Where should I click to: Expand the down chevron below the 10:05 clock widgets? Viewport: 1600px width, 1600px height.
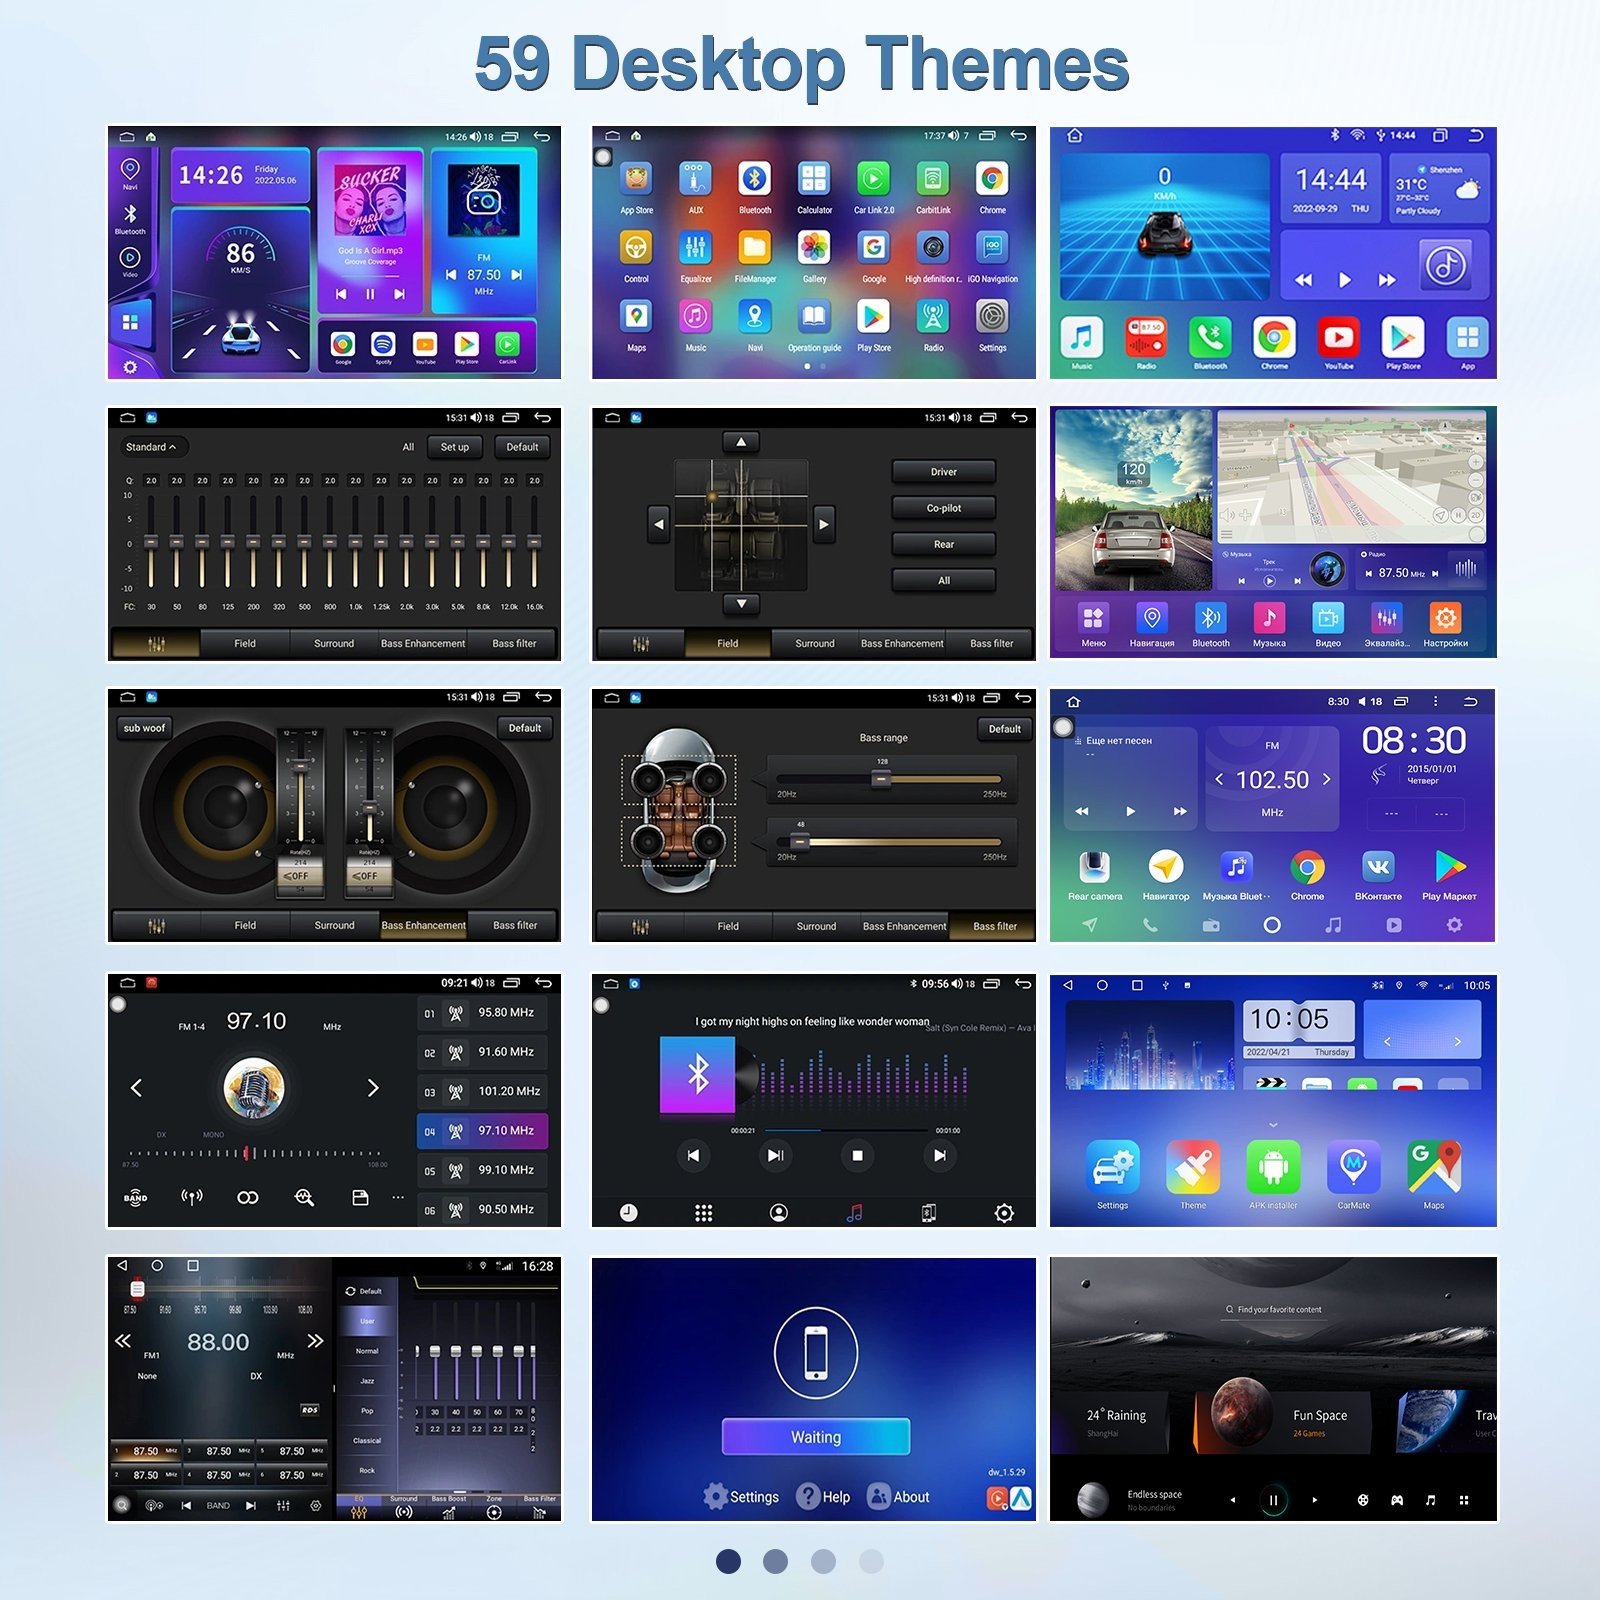[1273, 1125]
